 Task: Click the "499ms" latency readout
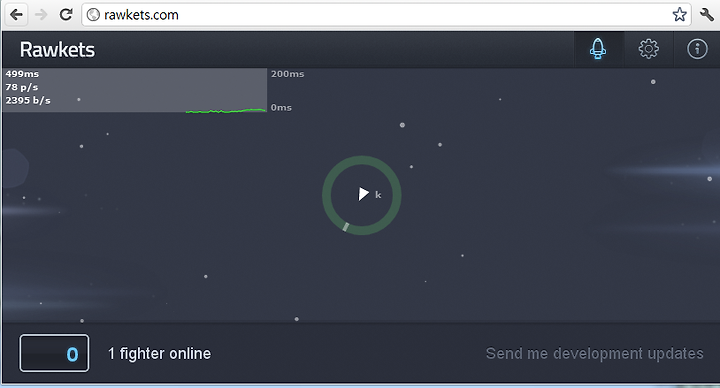tap(22, 74)
